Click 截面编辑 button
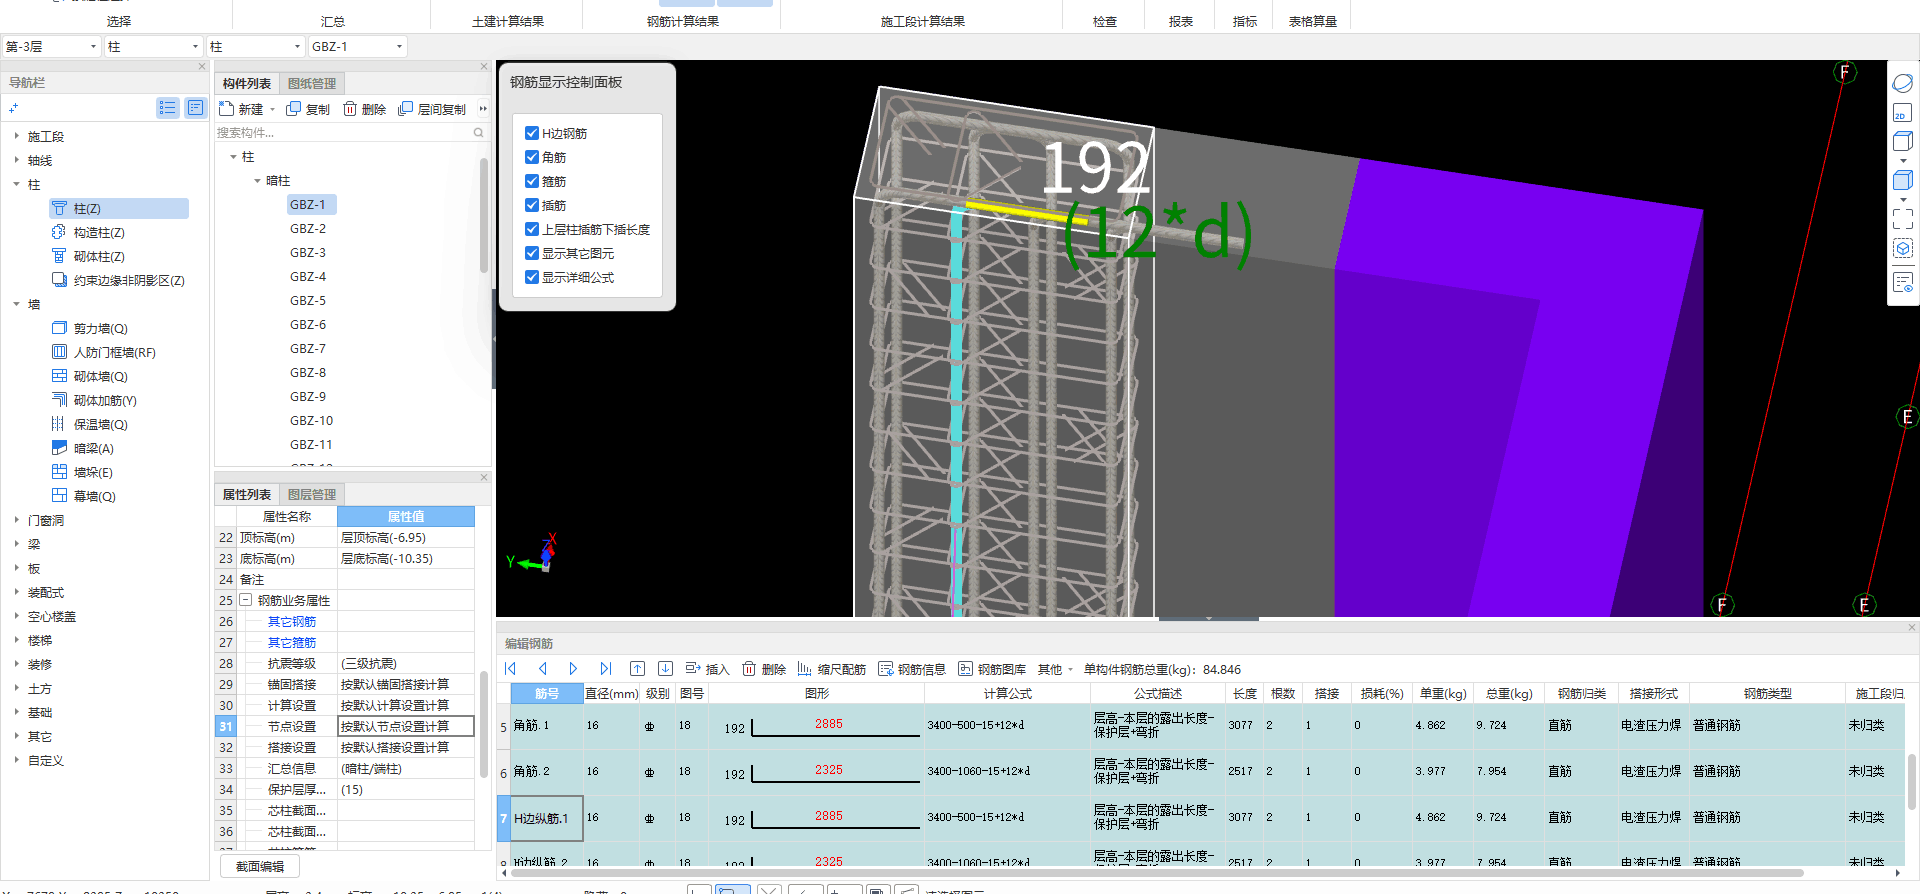 [260, 867]
